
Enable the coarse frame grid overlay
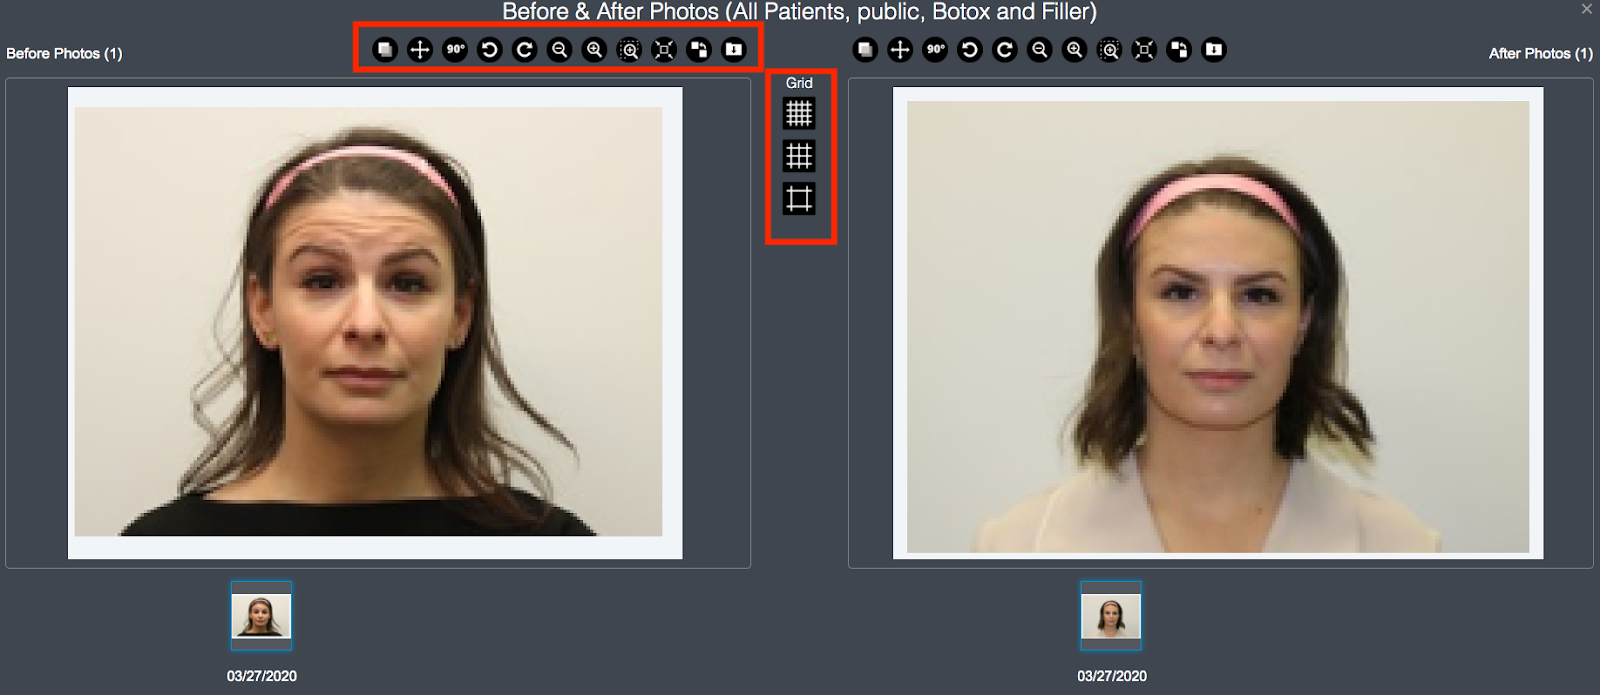799,199
